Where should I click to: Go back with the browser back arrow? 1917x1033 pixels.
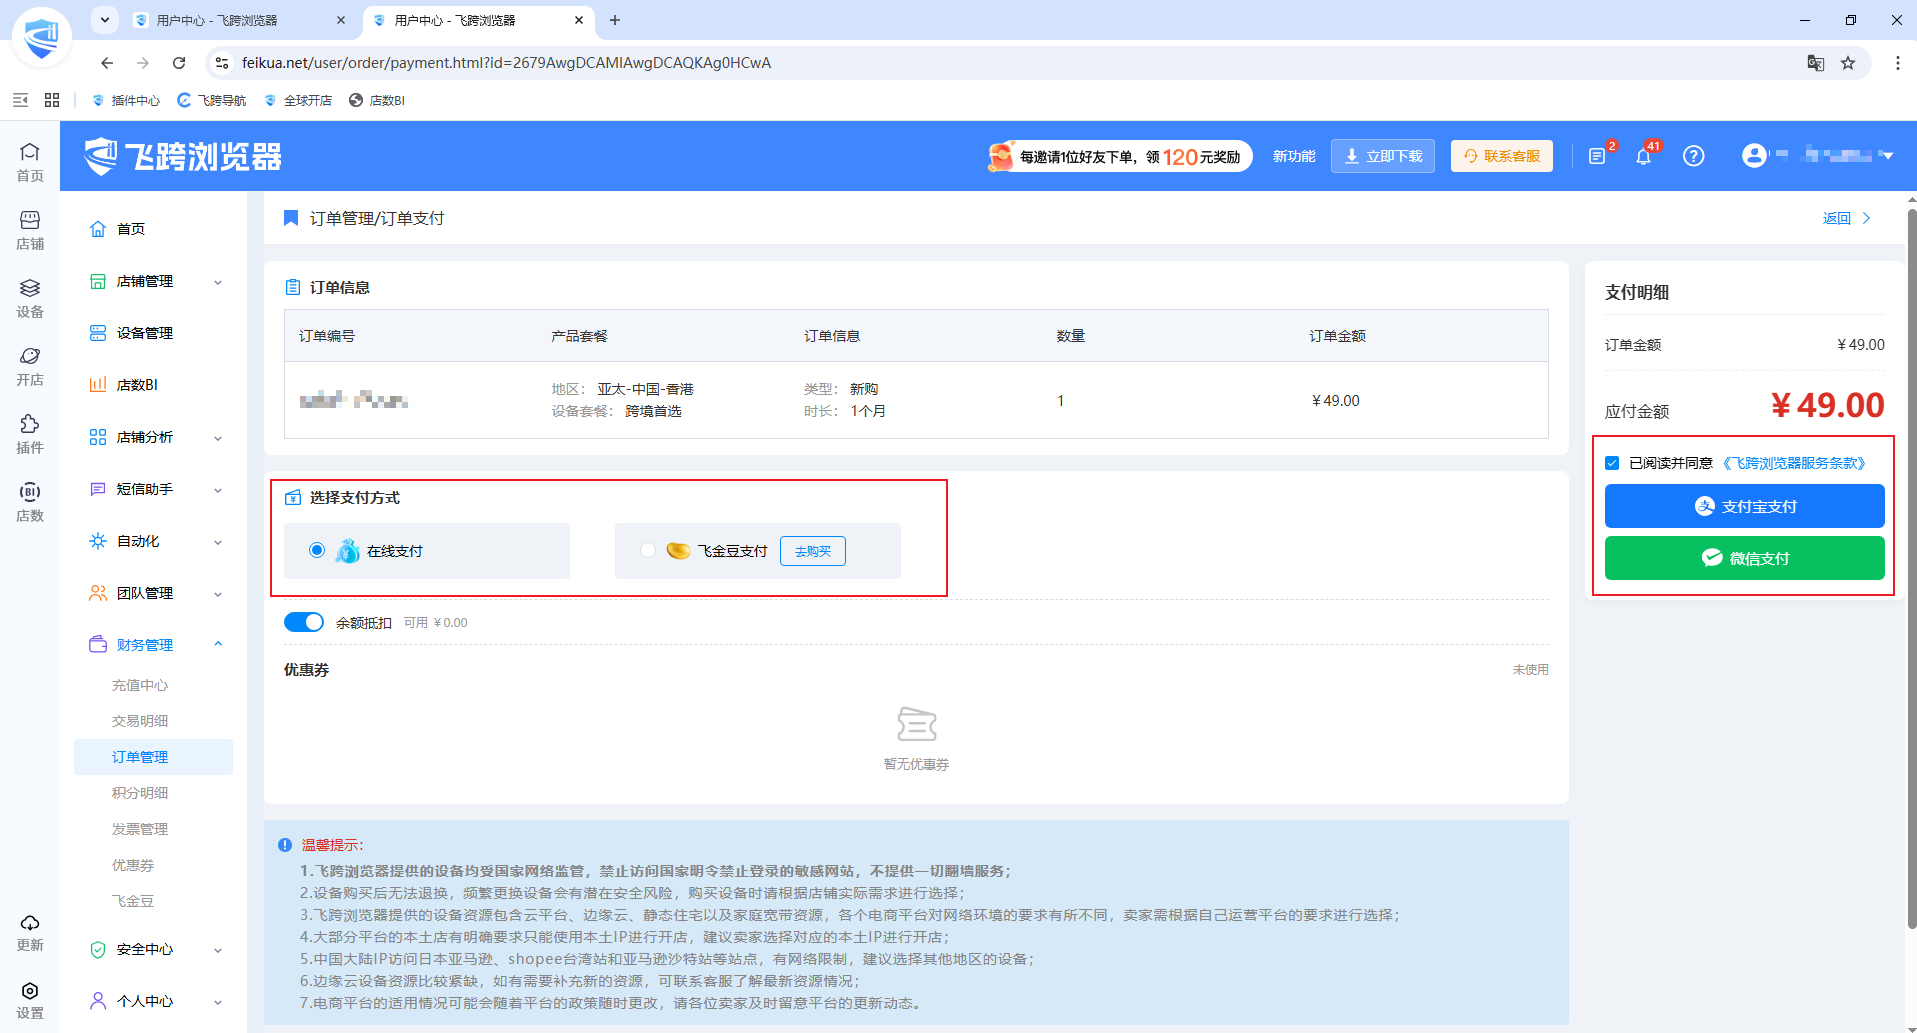pyautogui.click(x=107, y=63)
